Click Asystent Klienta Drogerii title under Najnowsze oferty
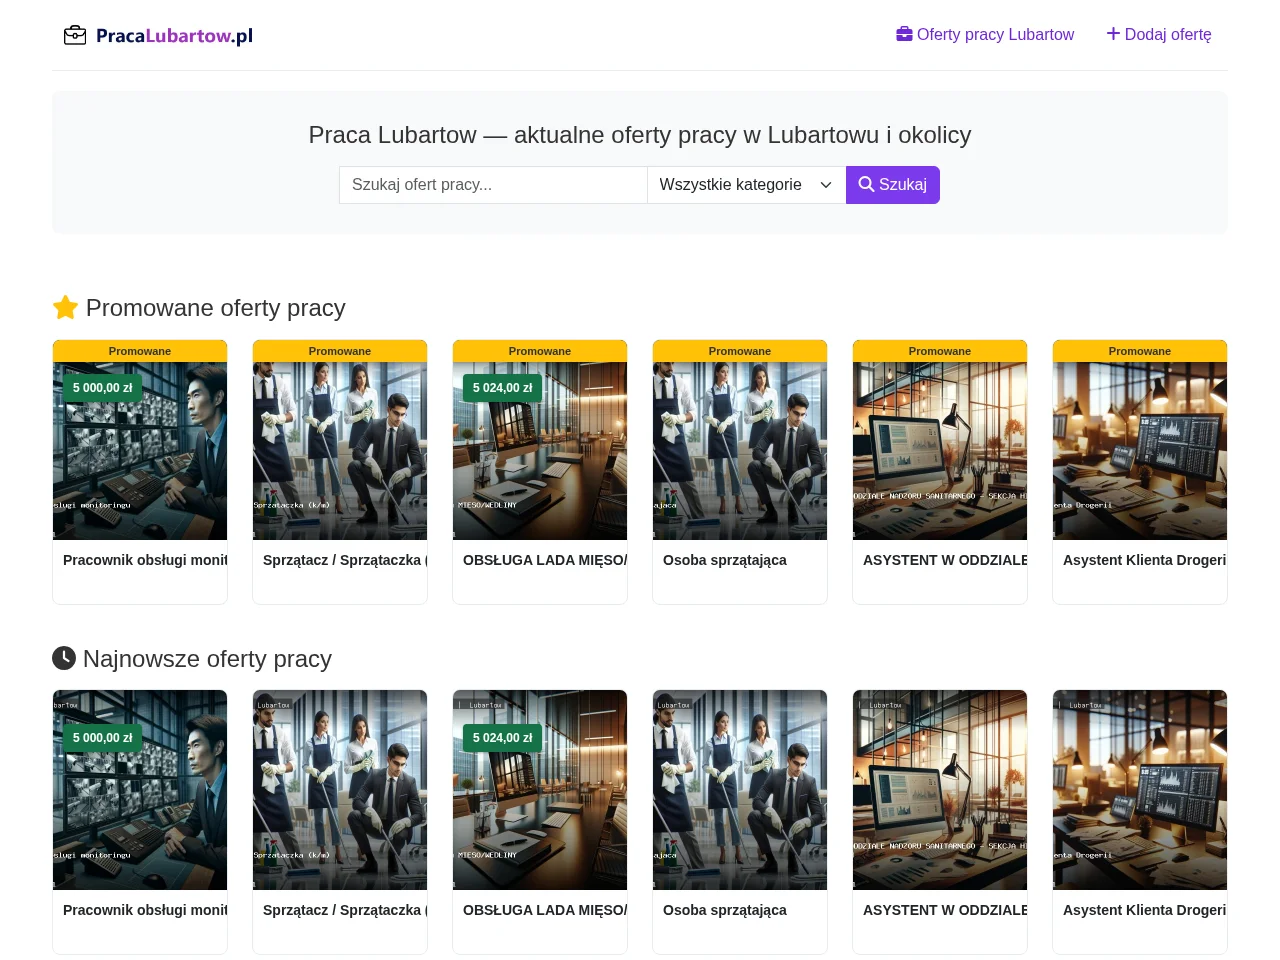This screenshot has width=1280, height=960. coord(1145,910)
